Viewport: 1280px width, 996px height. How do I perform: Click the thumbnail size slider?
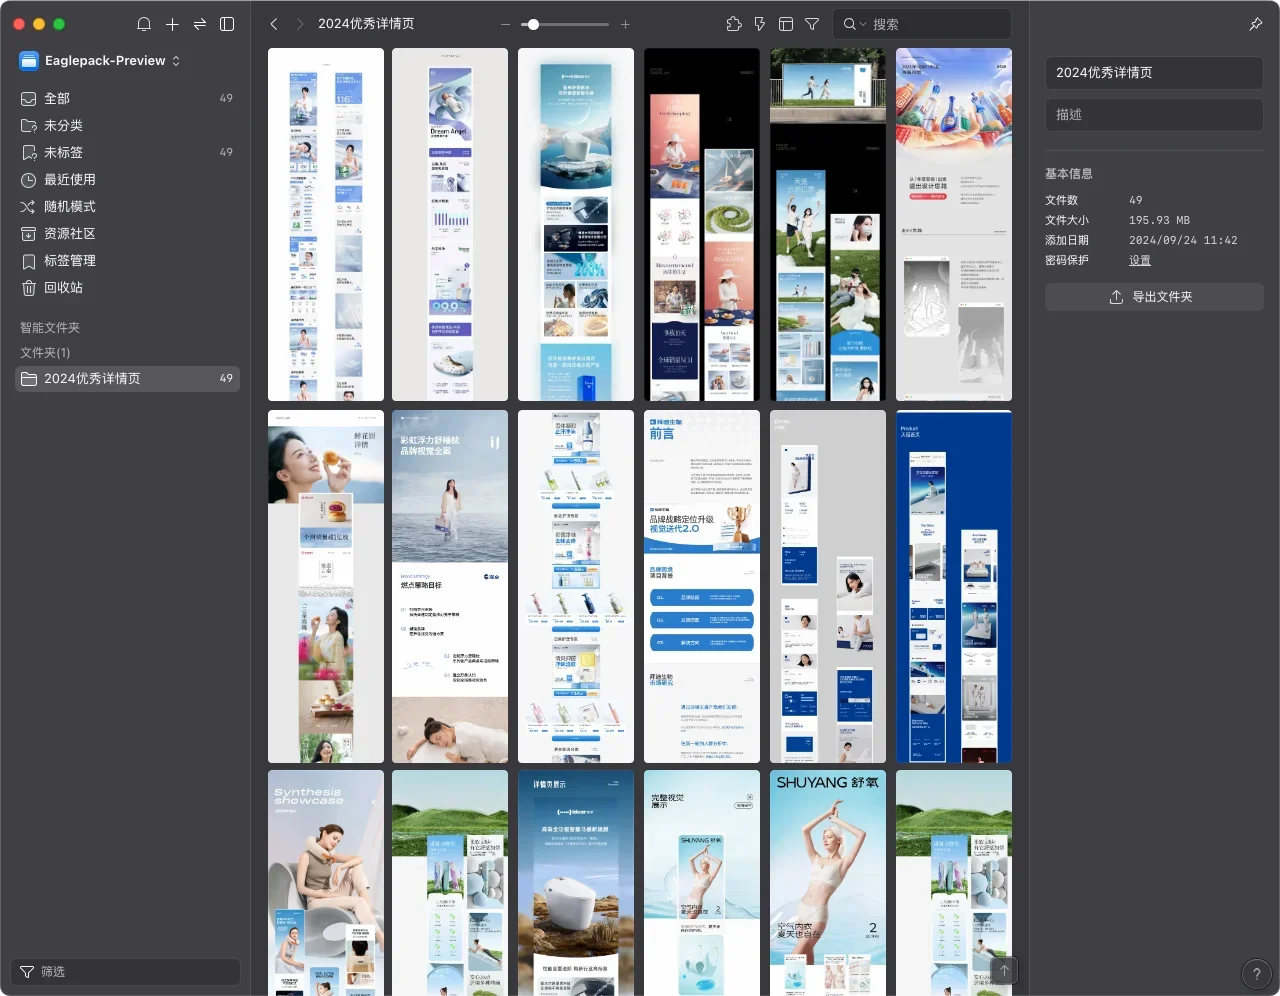[565, 24]
